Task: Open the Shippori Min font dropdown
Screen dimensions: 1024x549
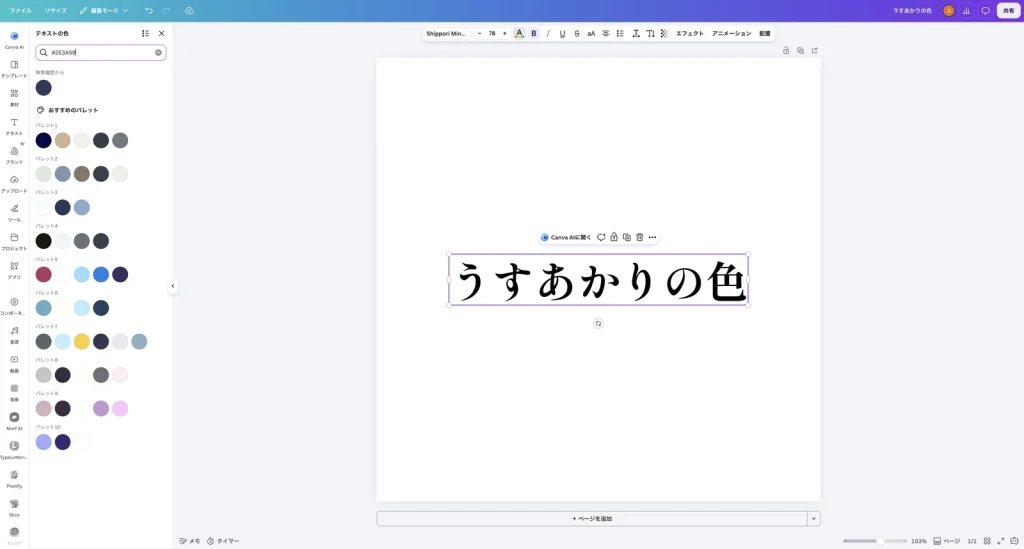Action: 446,33
